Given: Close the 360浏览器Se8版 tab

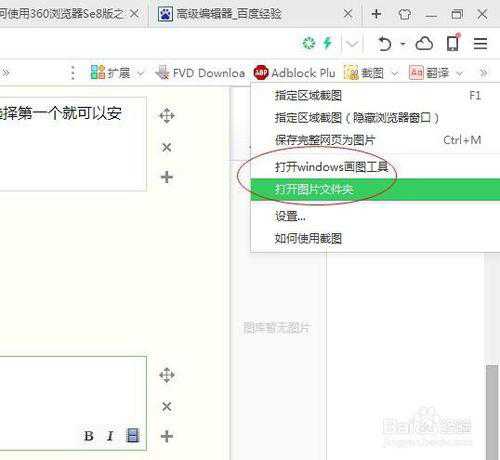Looking at the screenshot, I should tap(134, 14).
